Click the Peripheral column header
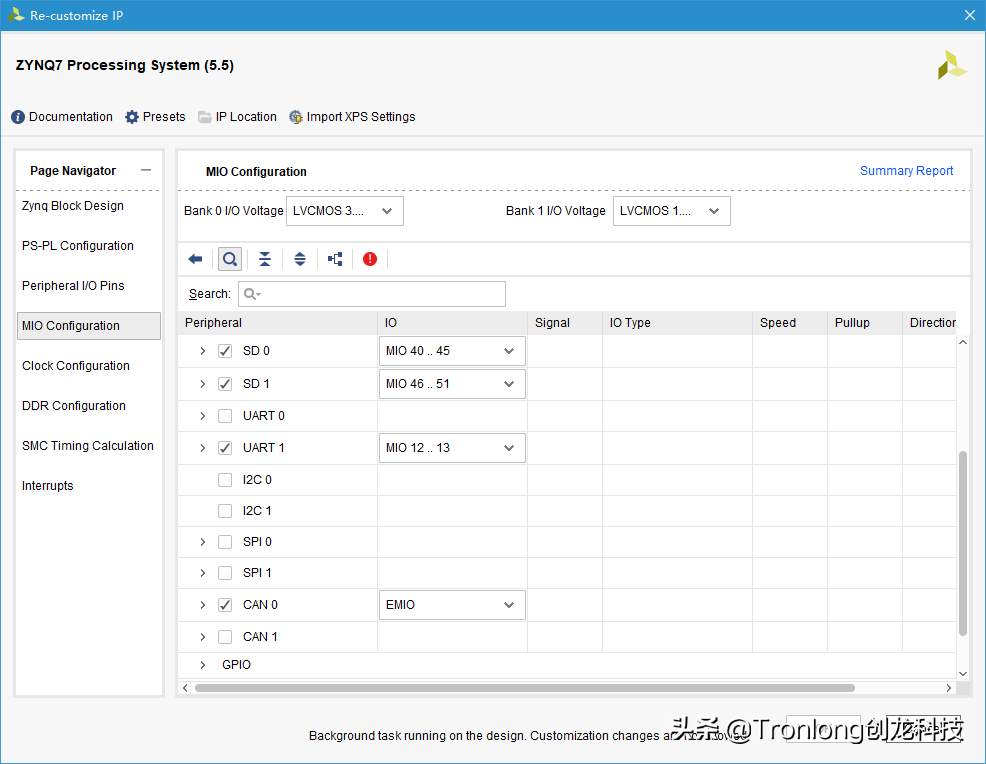 pos(278,323)
